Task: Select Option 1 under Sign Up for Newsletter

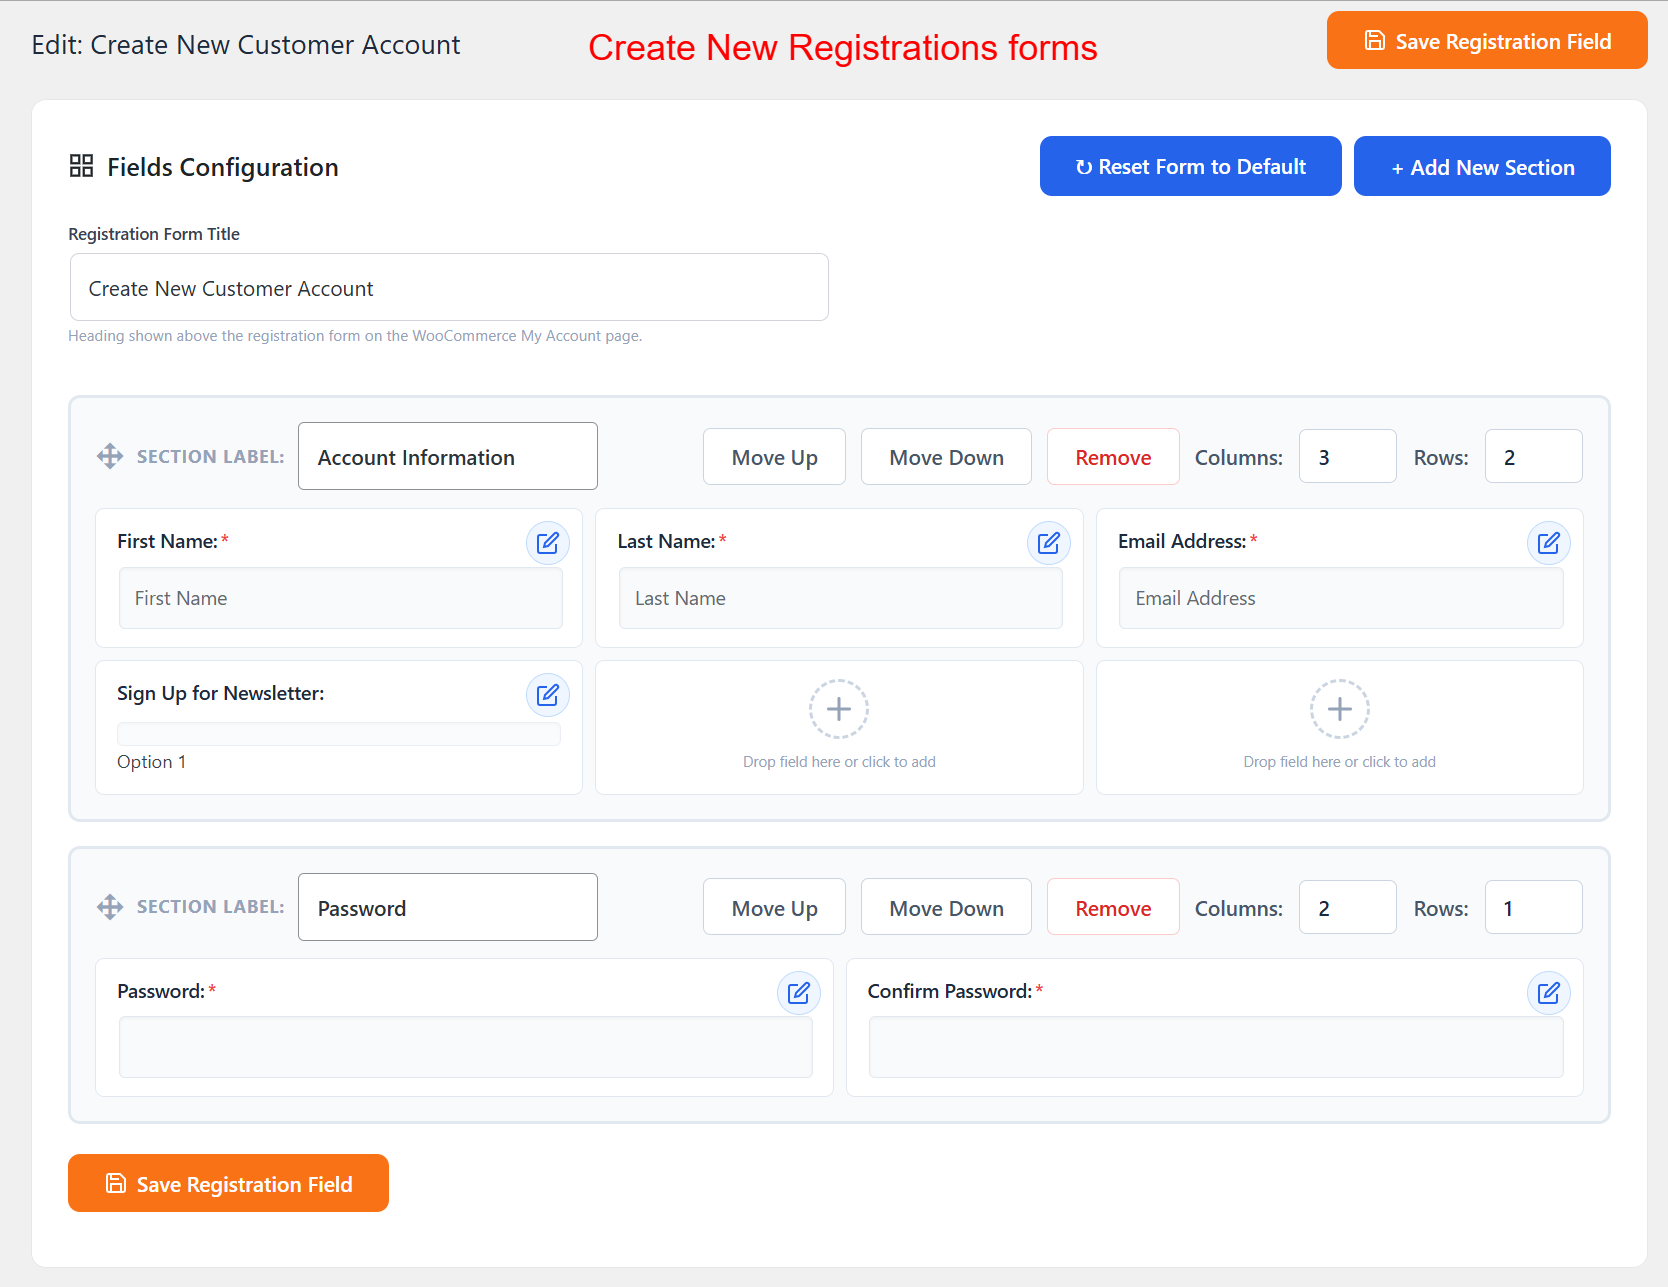Action: click(152, 762)
